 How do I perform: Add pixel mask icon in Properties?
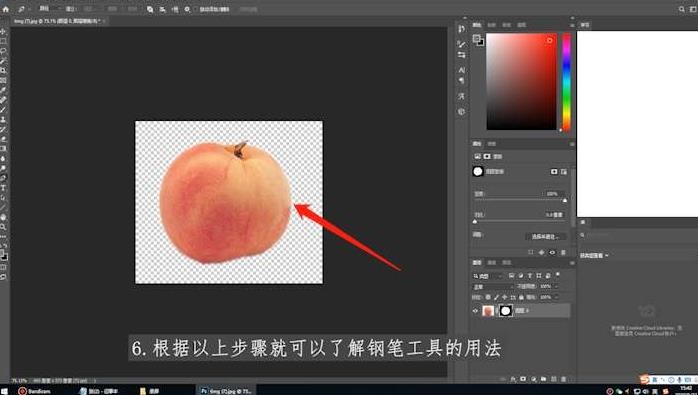(554, 171)
